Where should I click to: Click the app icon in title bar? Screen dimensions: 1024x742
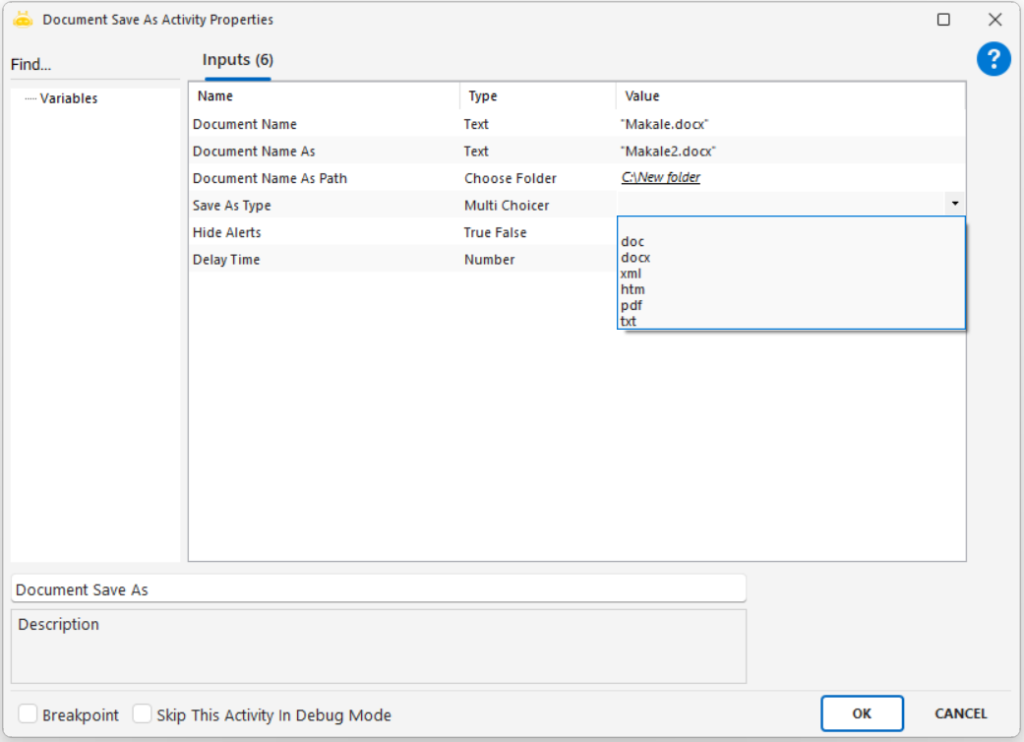coord(23,20)
